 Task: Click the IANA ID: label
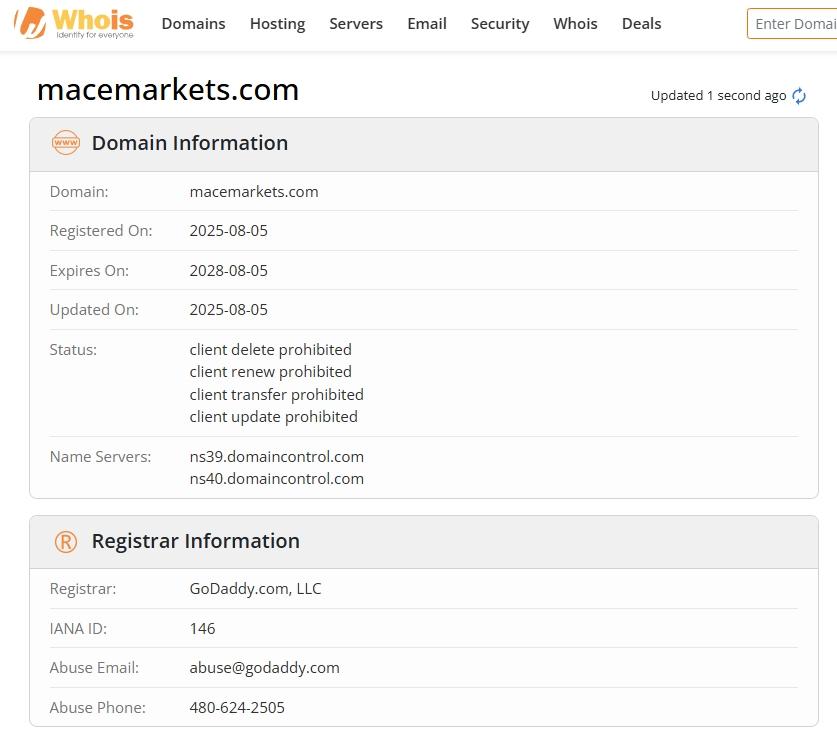pos(78,629)
